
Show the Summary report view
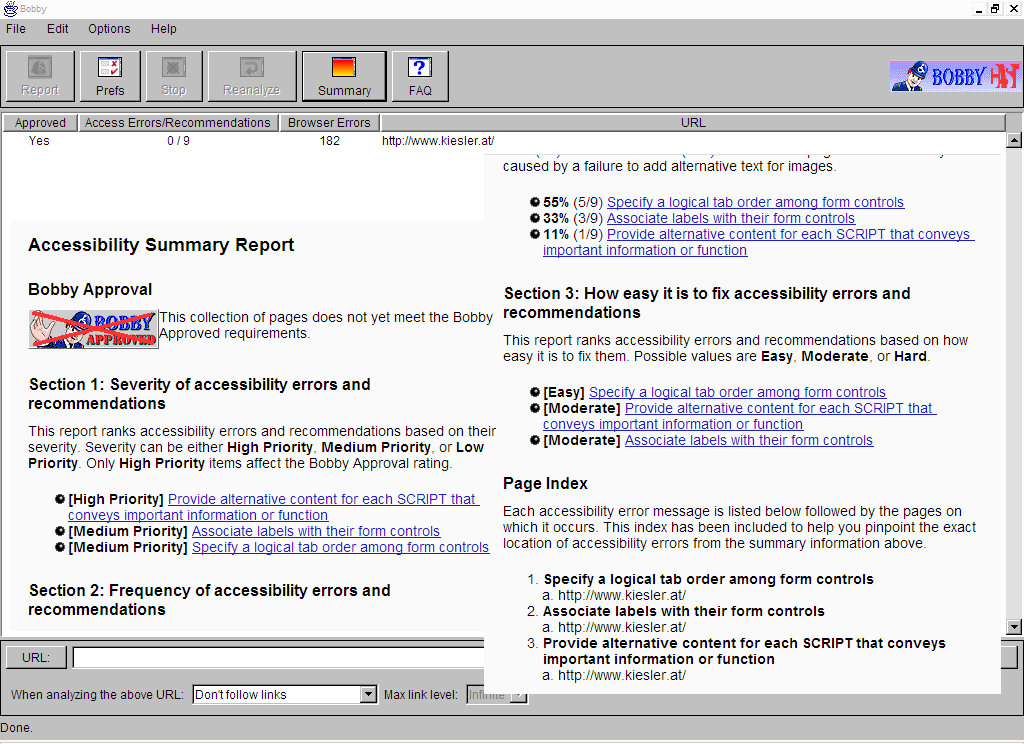click(x=344, y=77)
